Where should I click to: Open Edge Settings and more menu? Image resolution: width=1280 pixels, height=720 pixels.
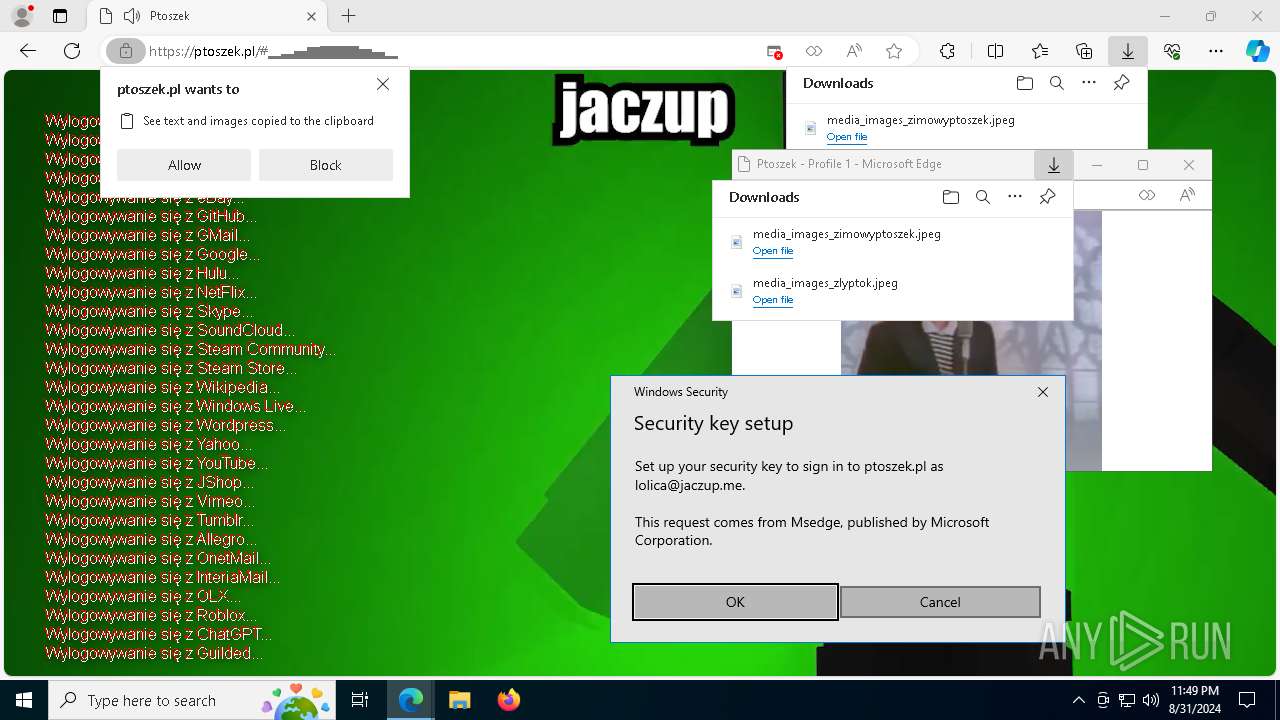1216,51
